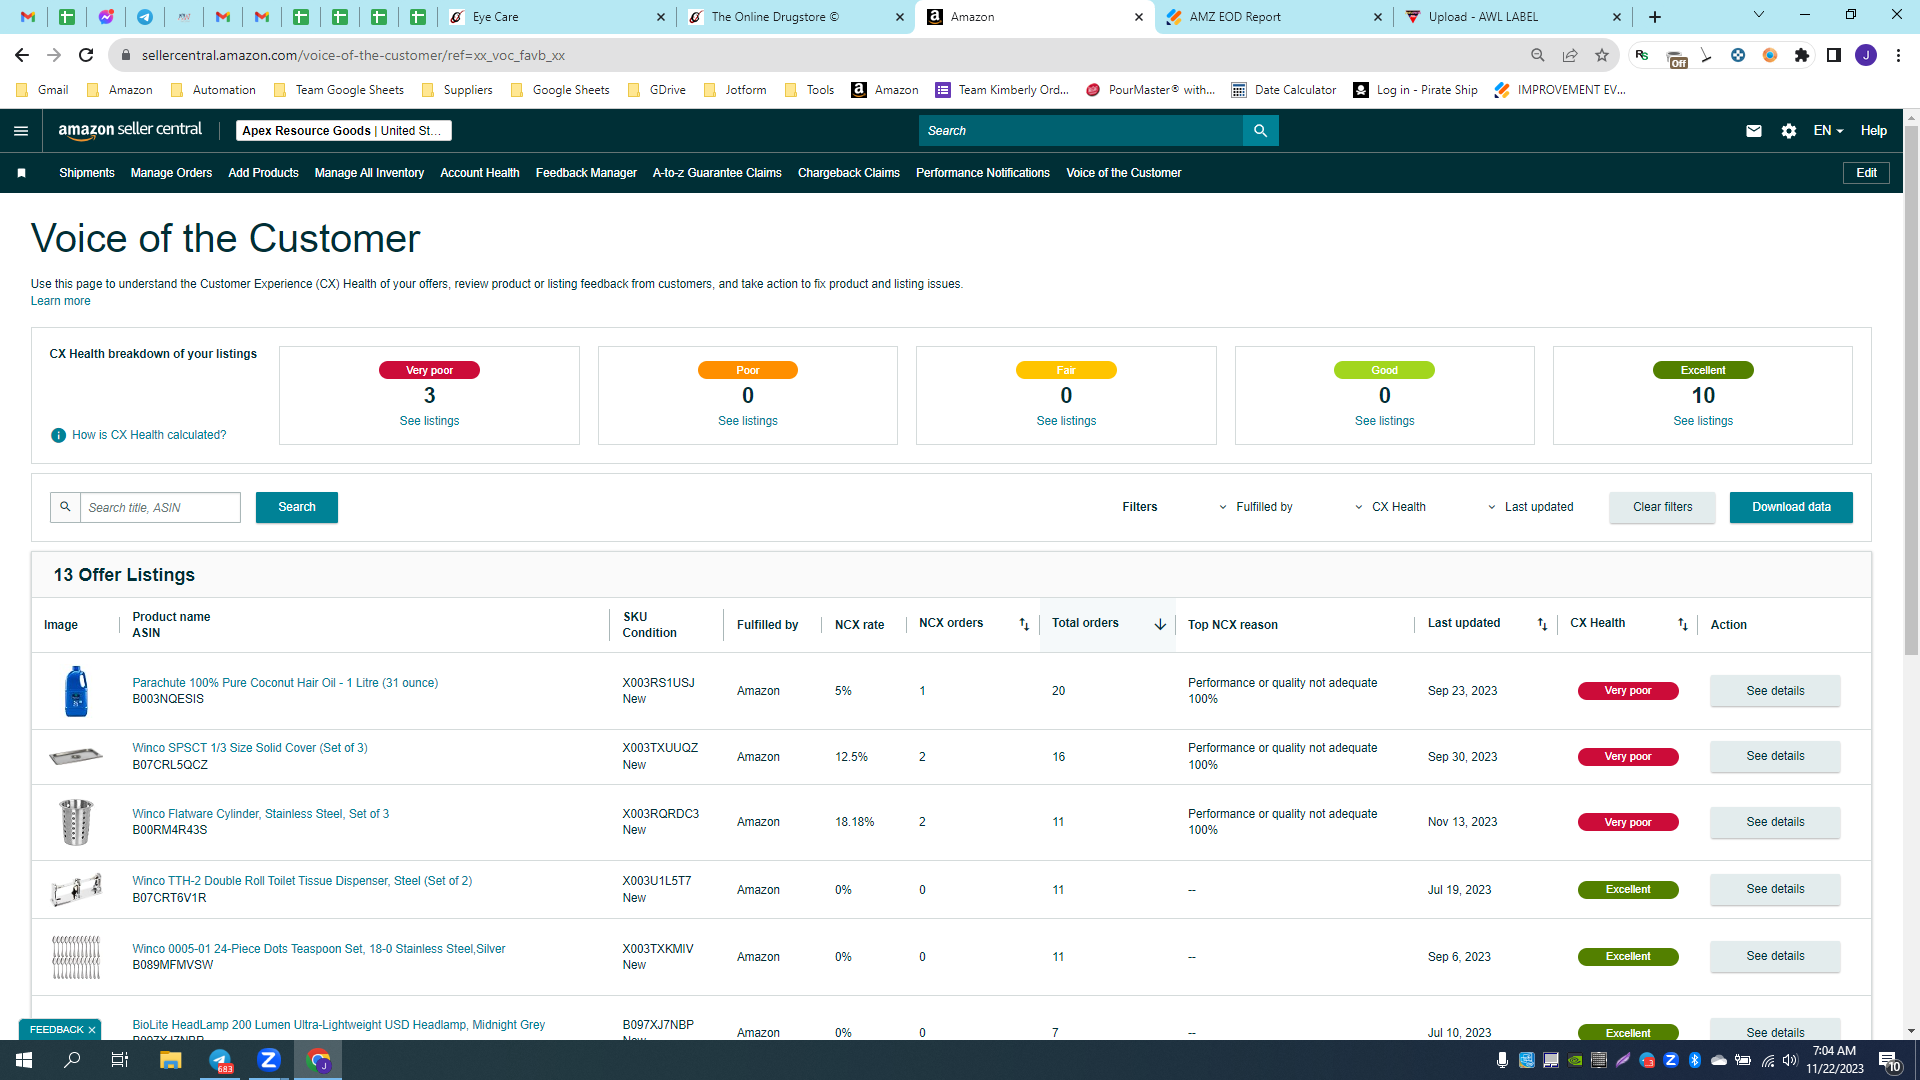Open How is CX Health calculated link
This screenshot has width=1920, height=1080.
[x=149, y=435]
